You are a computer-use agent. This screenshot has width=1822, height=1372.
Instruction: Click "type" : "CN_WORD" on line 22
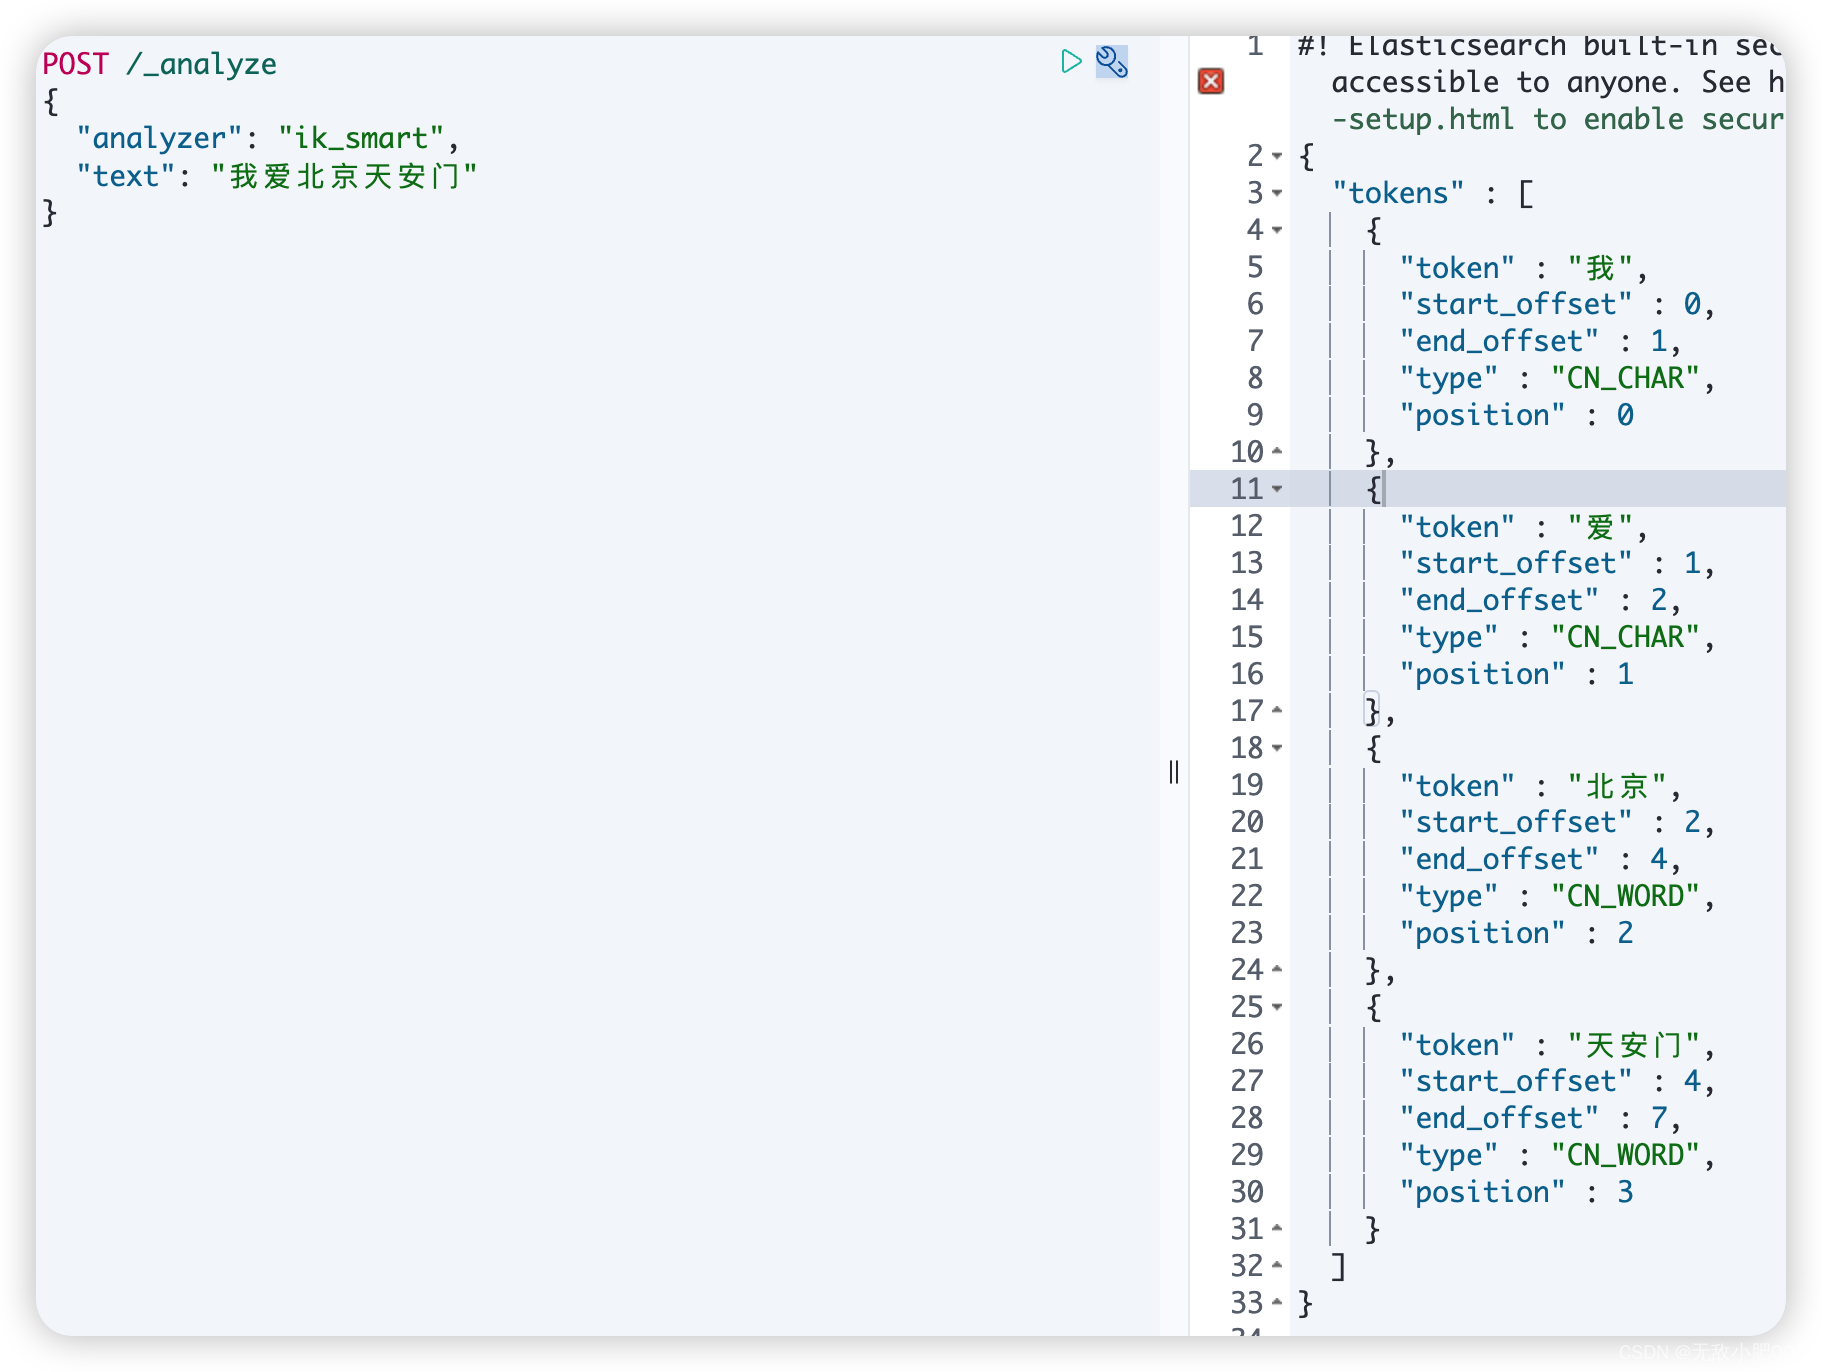[x=1557, y=896]
